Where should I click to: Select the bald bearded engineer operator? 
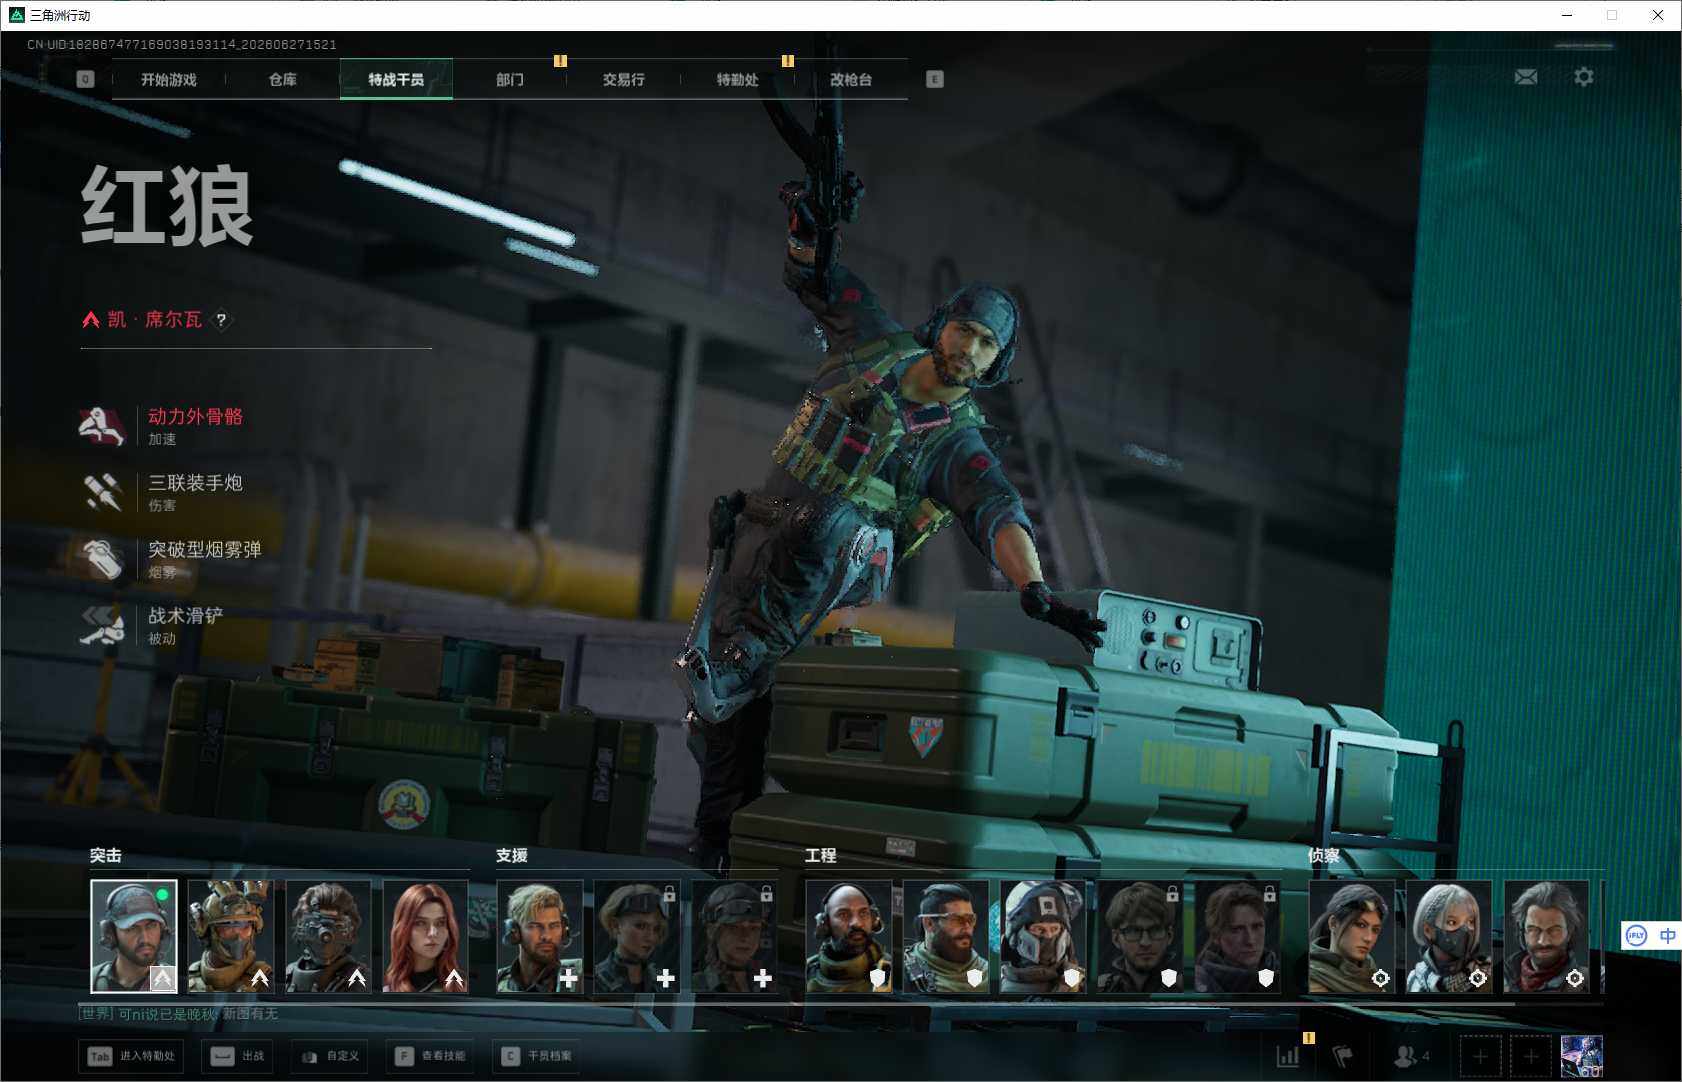point(849,936)
